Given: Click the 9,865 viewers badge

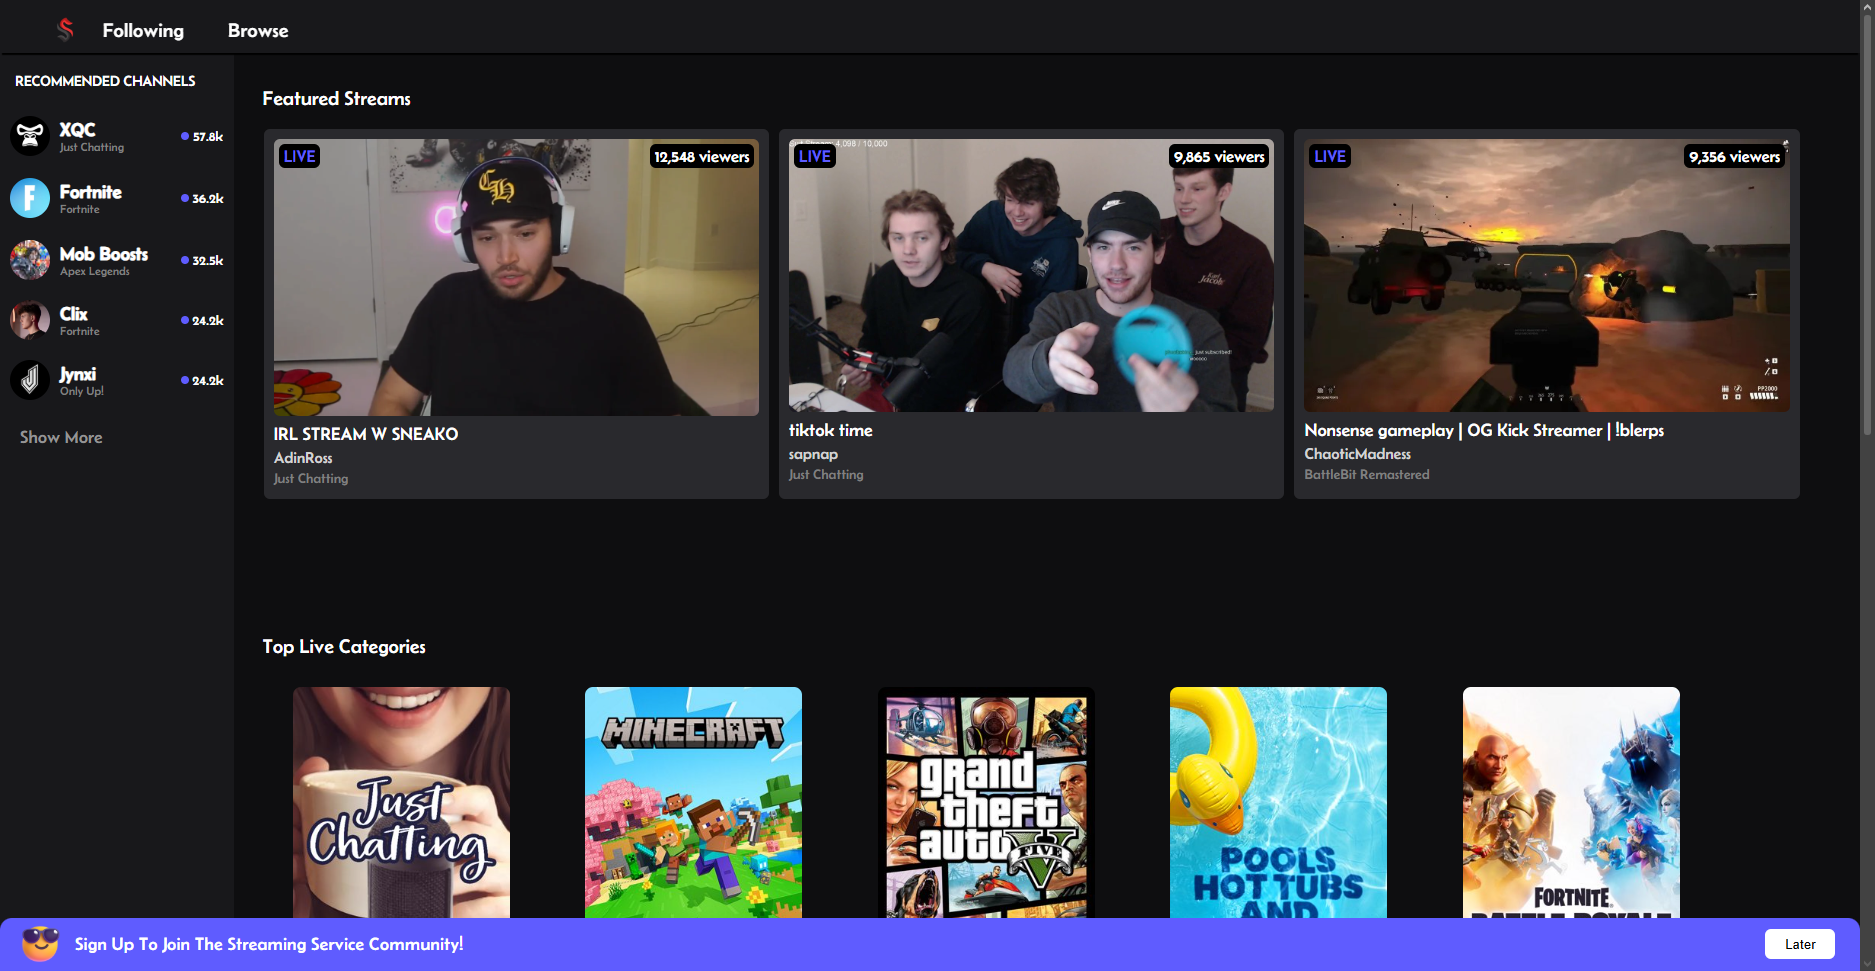Looking at the screenshot, I should point(1219,156).
